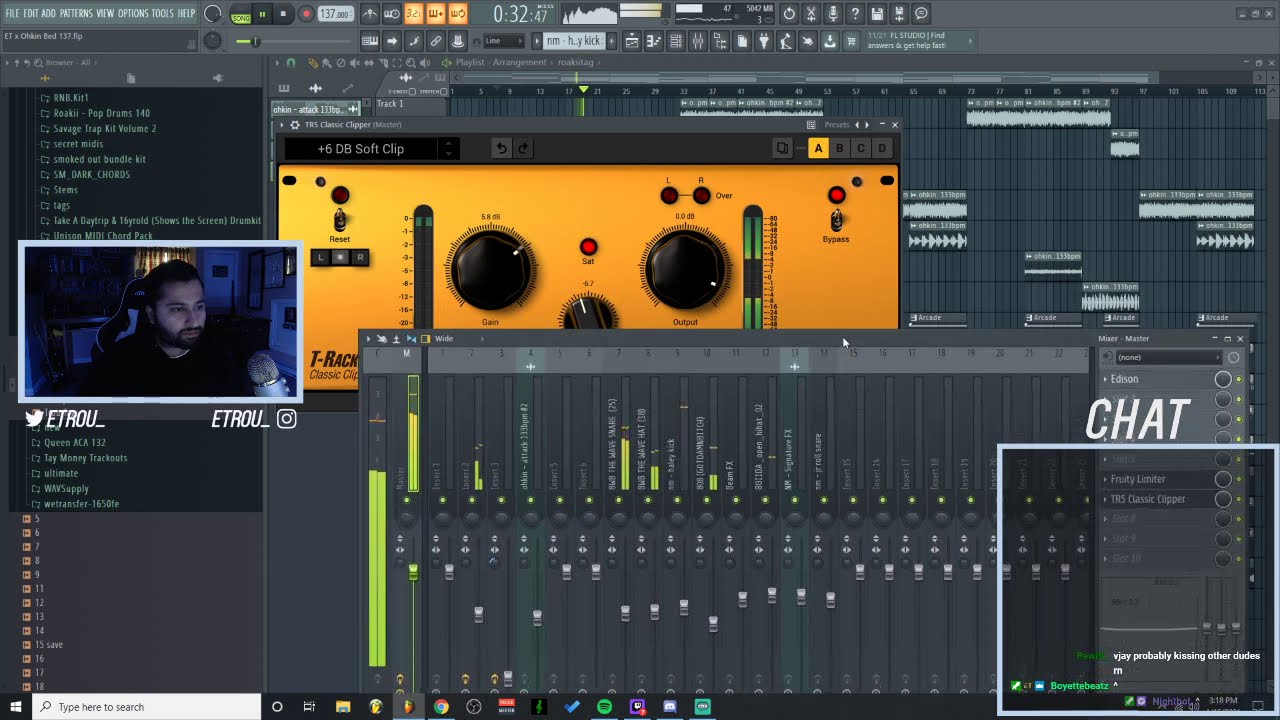Open the mixer view icon
This screenshot has height=720, width=1280.
[698, 41]
